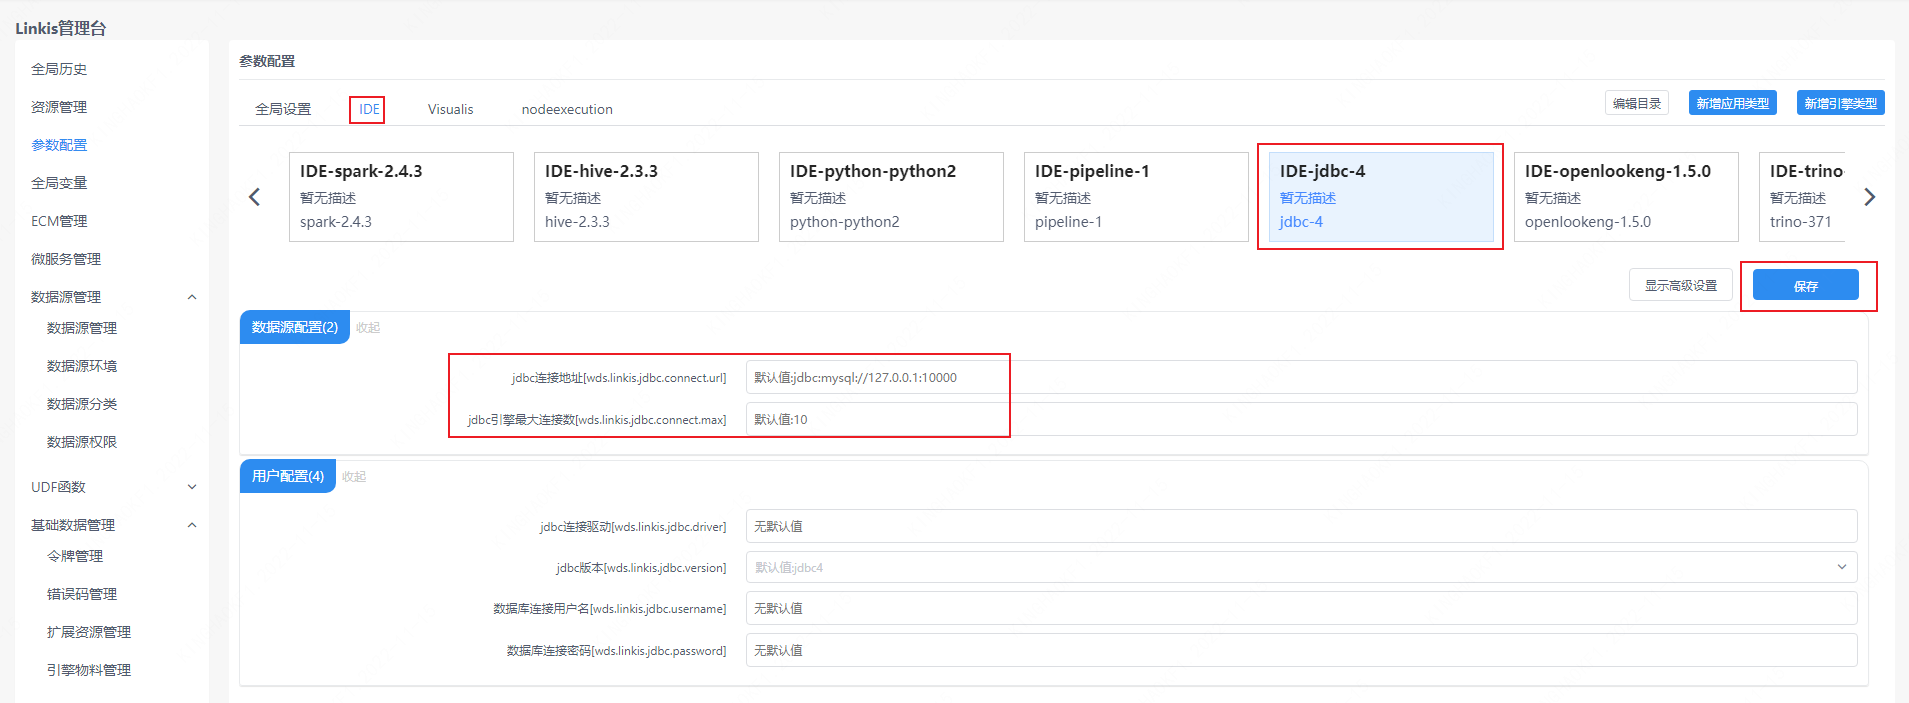Switch to the IDE tab
Viewport: 1909px width, 703px height.
point(369,109)
